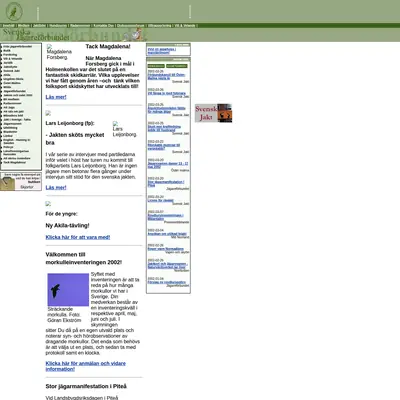
Task: Open 'English - Hunting in Sweden' sidebar link
Action: pos(17,141)
